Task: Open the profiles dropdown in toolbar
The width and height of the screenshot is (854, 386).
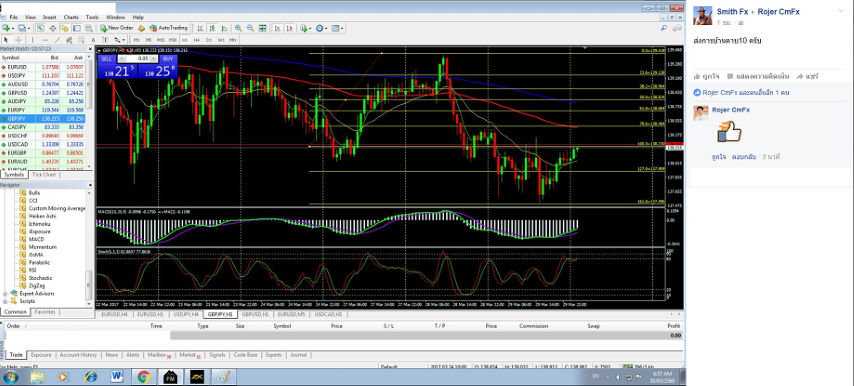Action: coord(30,28)
